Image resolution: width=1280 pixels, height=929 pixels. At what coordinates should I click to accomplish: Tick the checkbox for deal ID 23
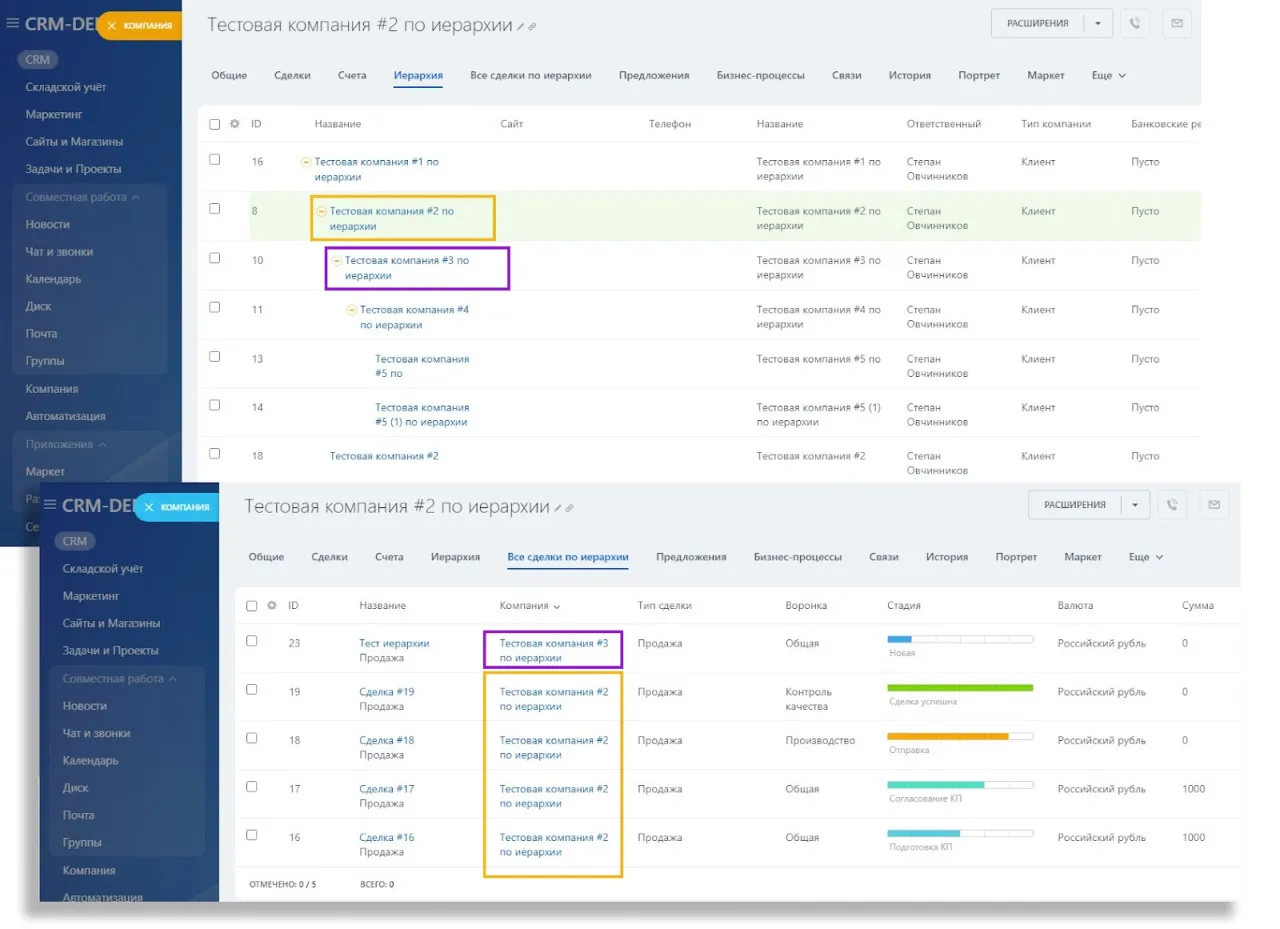click(x=252, y=641)
